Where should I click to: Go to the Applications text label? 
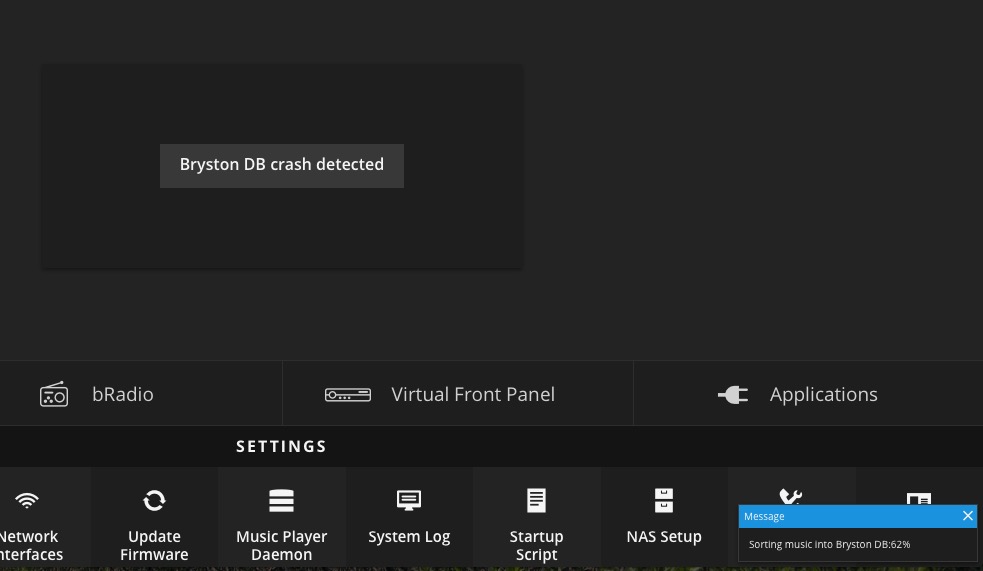pos(823,394)
